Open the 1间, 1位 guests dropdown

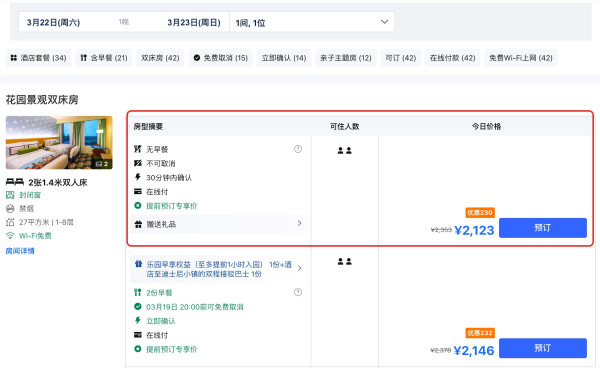pos(312,22)
